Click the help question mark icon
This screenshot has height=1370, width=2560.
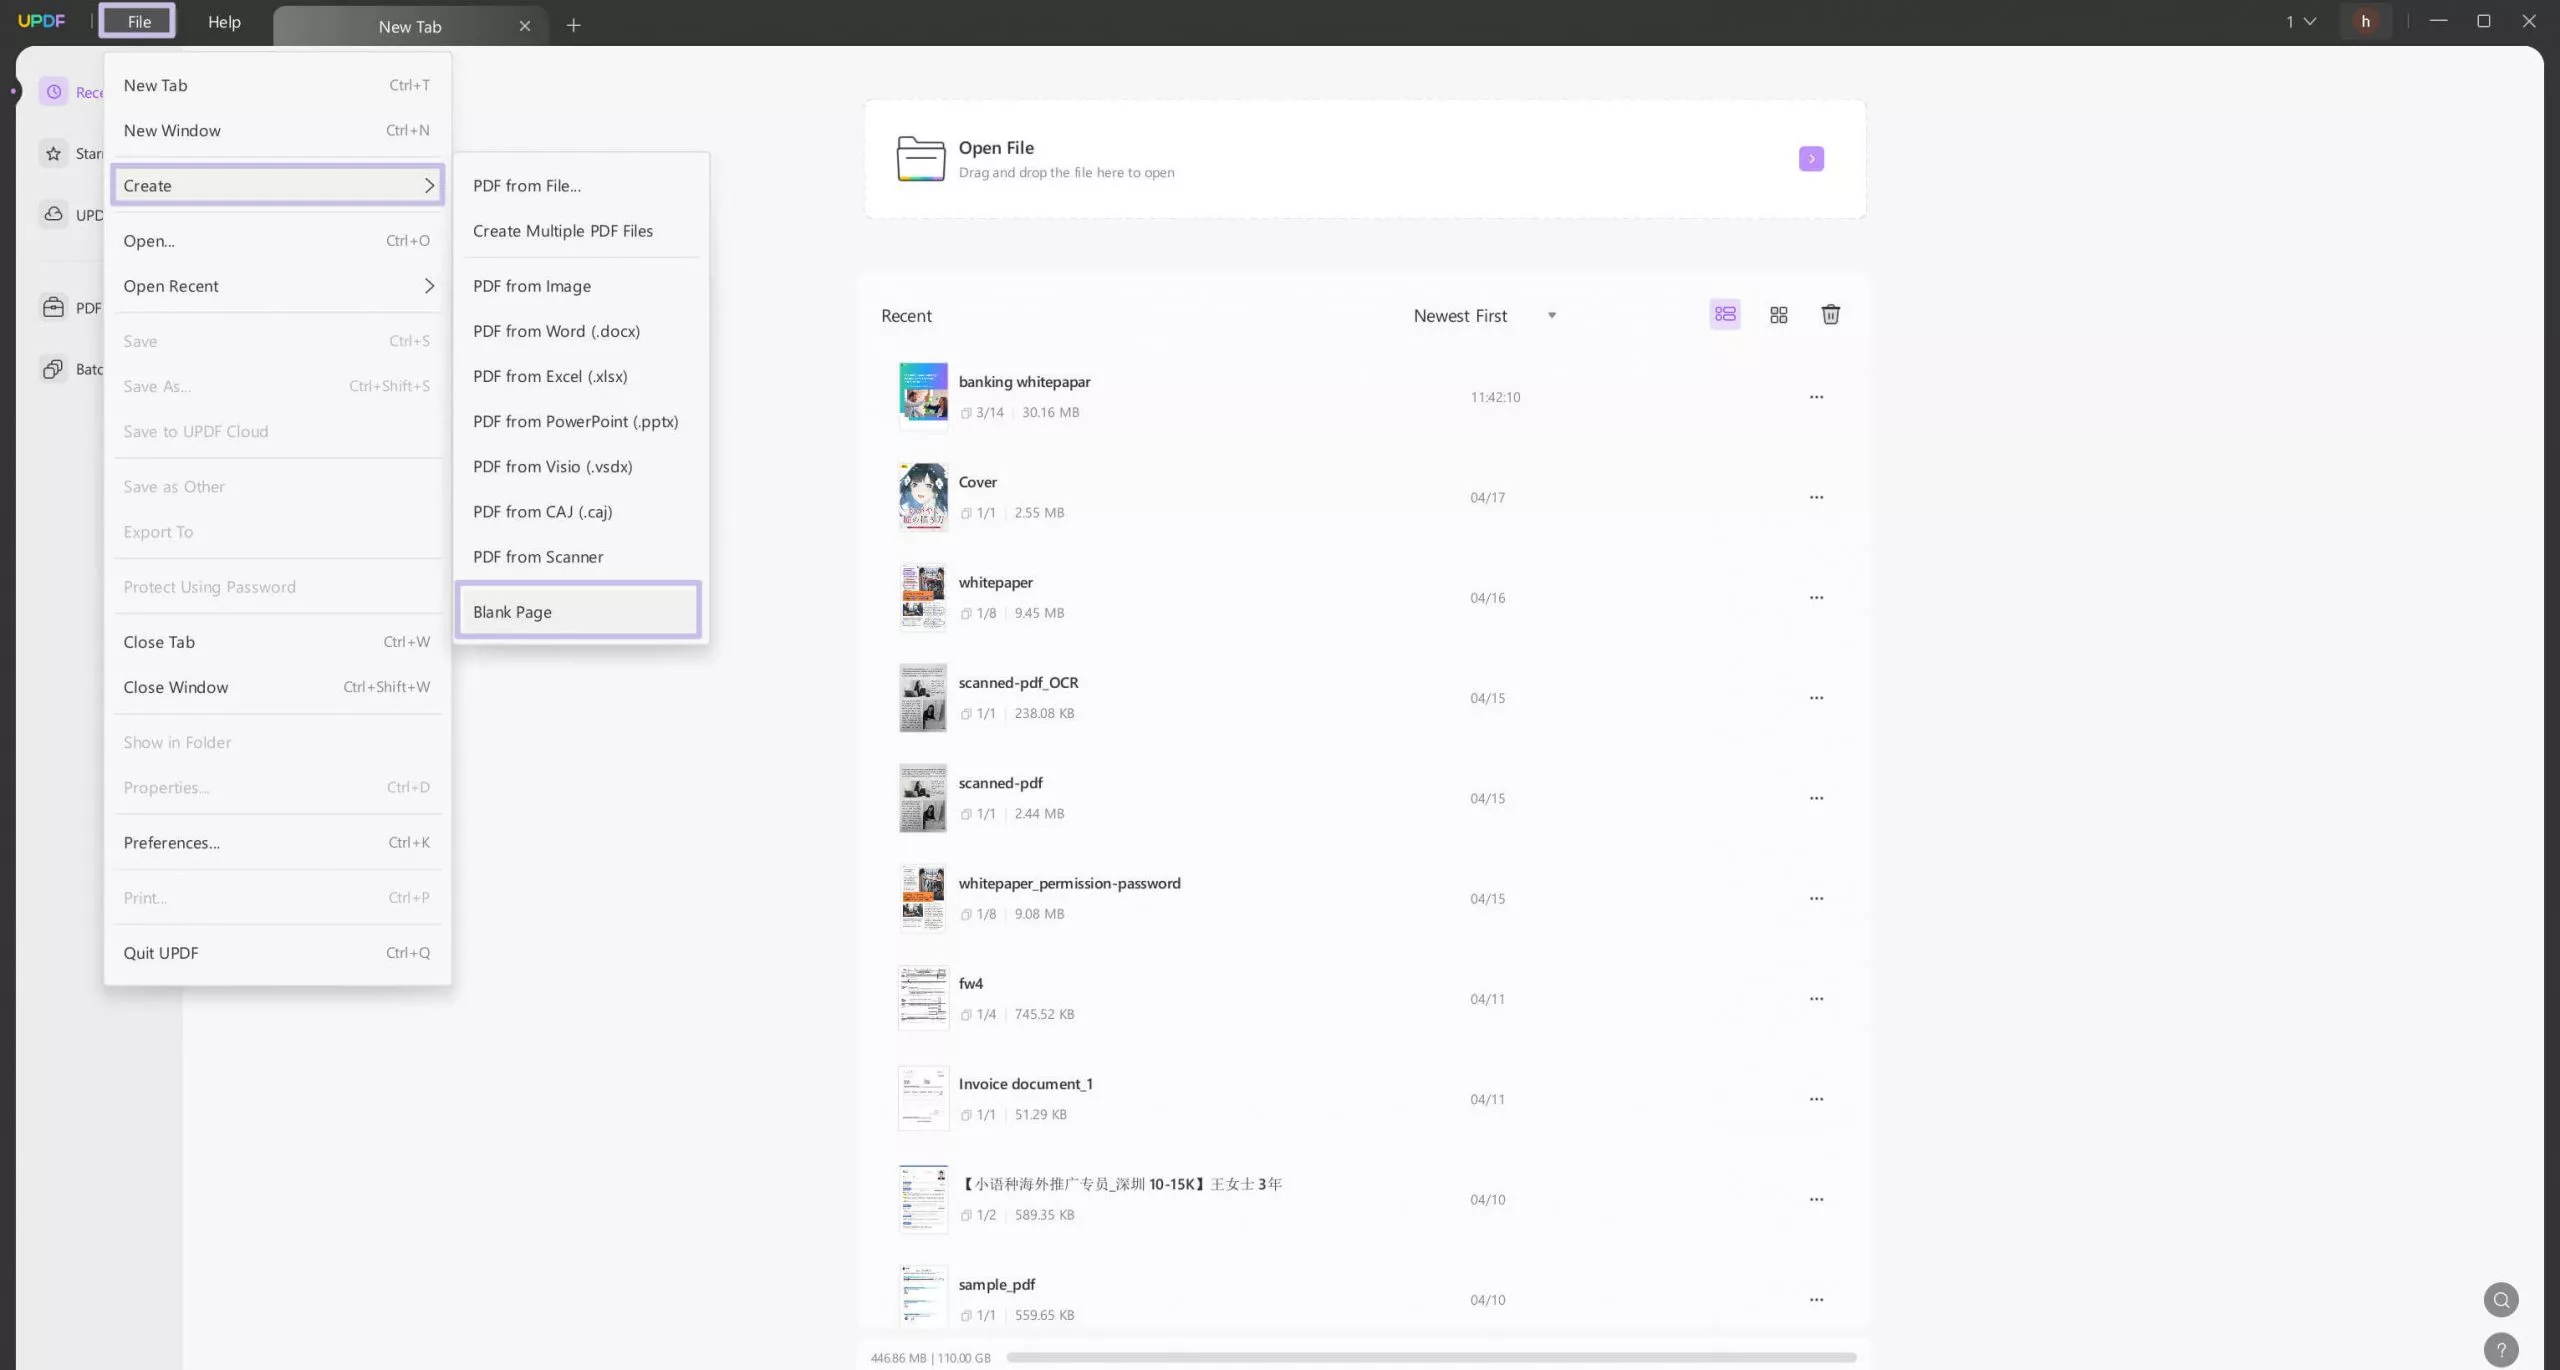(2500, 1350)
